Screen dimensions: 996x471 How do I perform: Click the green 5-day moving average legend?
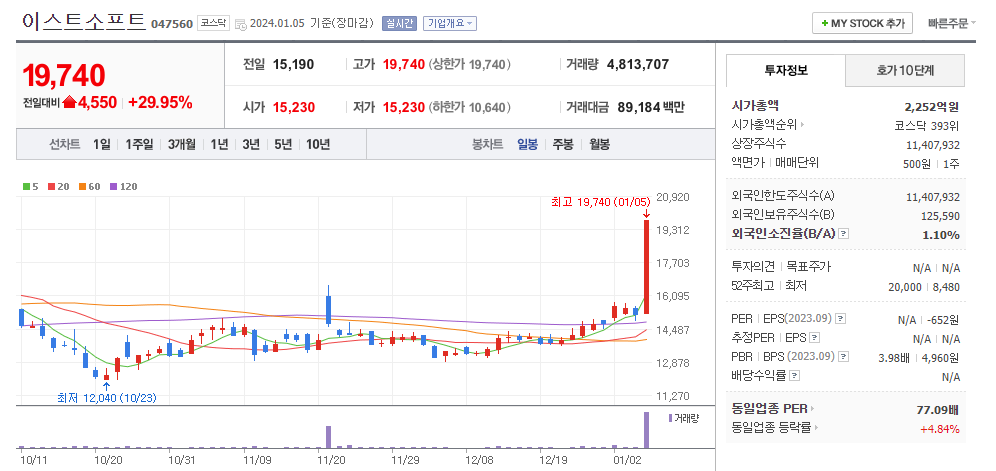pos(30,187)
